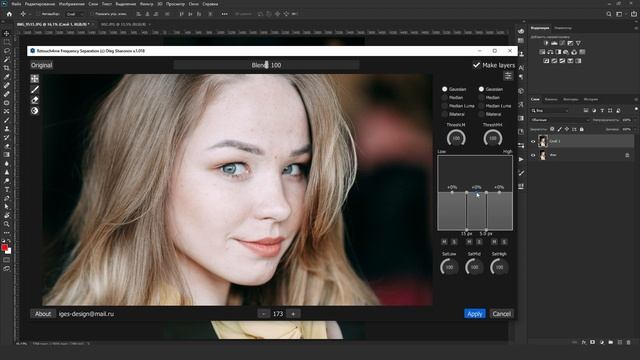Switch to the История tab
The height and width of the screenshot is (360, 640).
[x=591, y=99]
